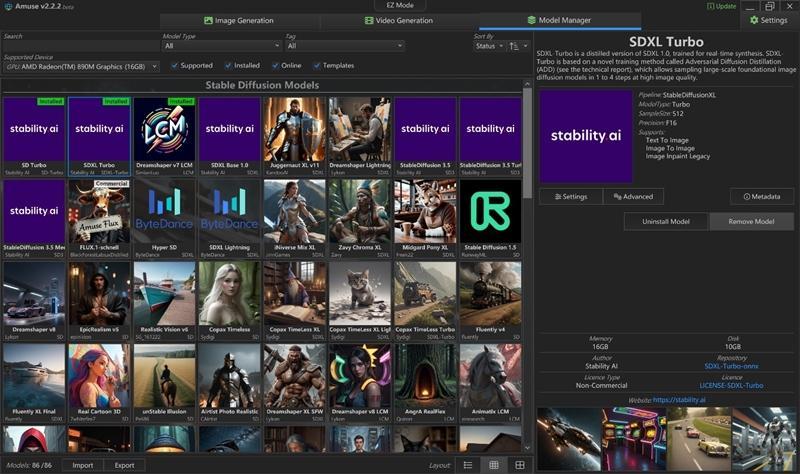
Task: Expand the Model Type dropdown
Action: pyautogui.click(x=220, y=46)
